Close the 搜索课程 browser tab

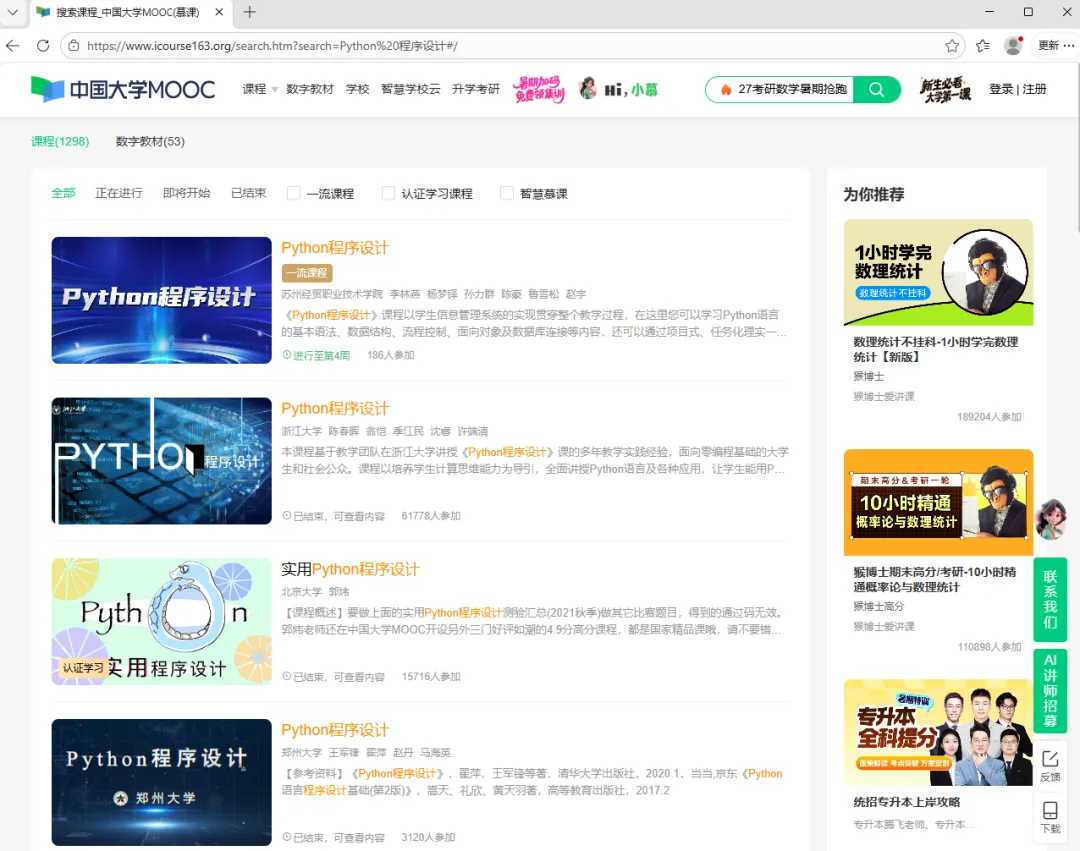click(219, 12)
